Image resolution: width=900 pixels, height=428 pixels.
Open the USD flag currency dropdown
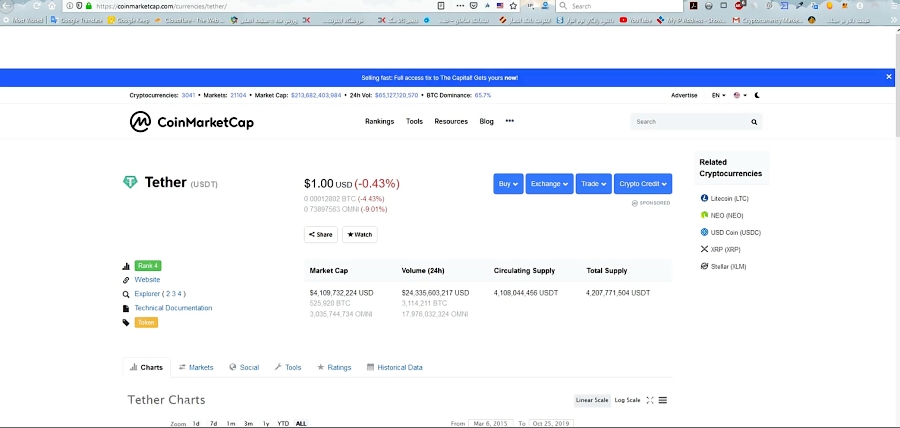[740, 95]
